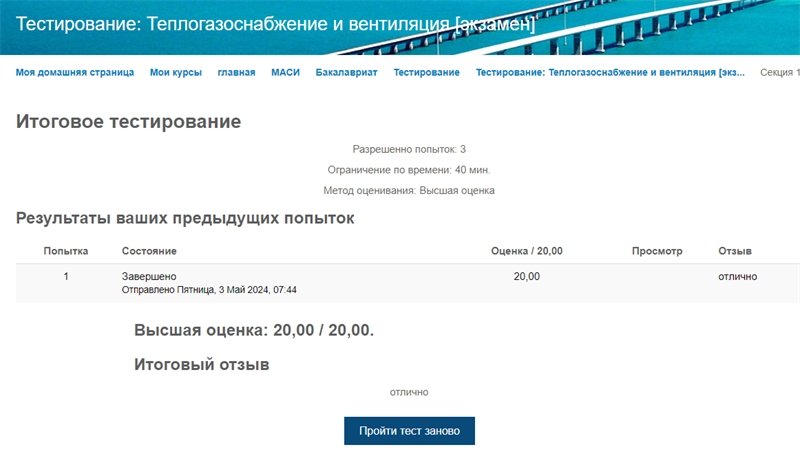Click the "Высшая оценка: 20,00 / 20,00." text
The width and height of the screenshot is (800, 456).
point(254,331)
